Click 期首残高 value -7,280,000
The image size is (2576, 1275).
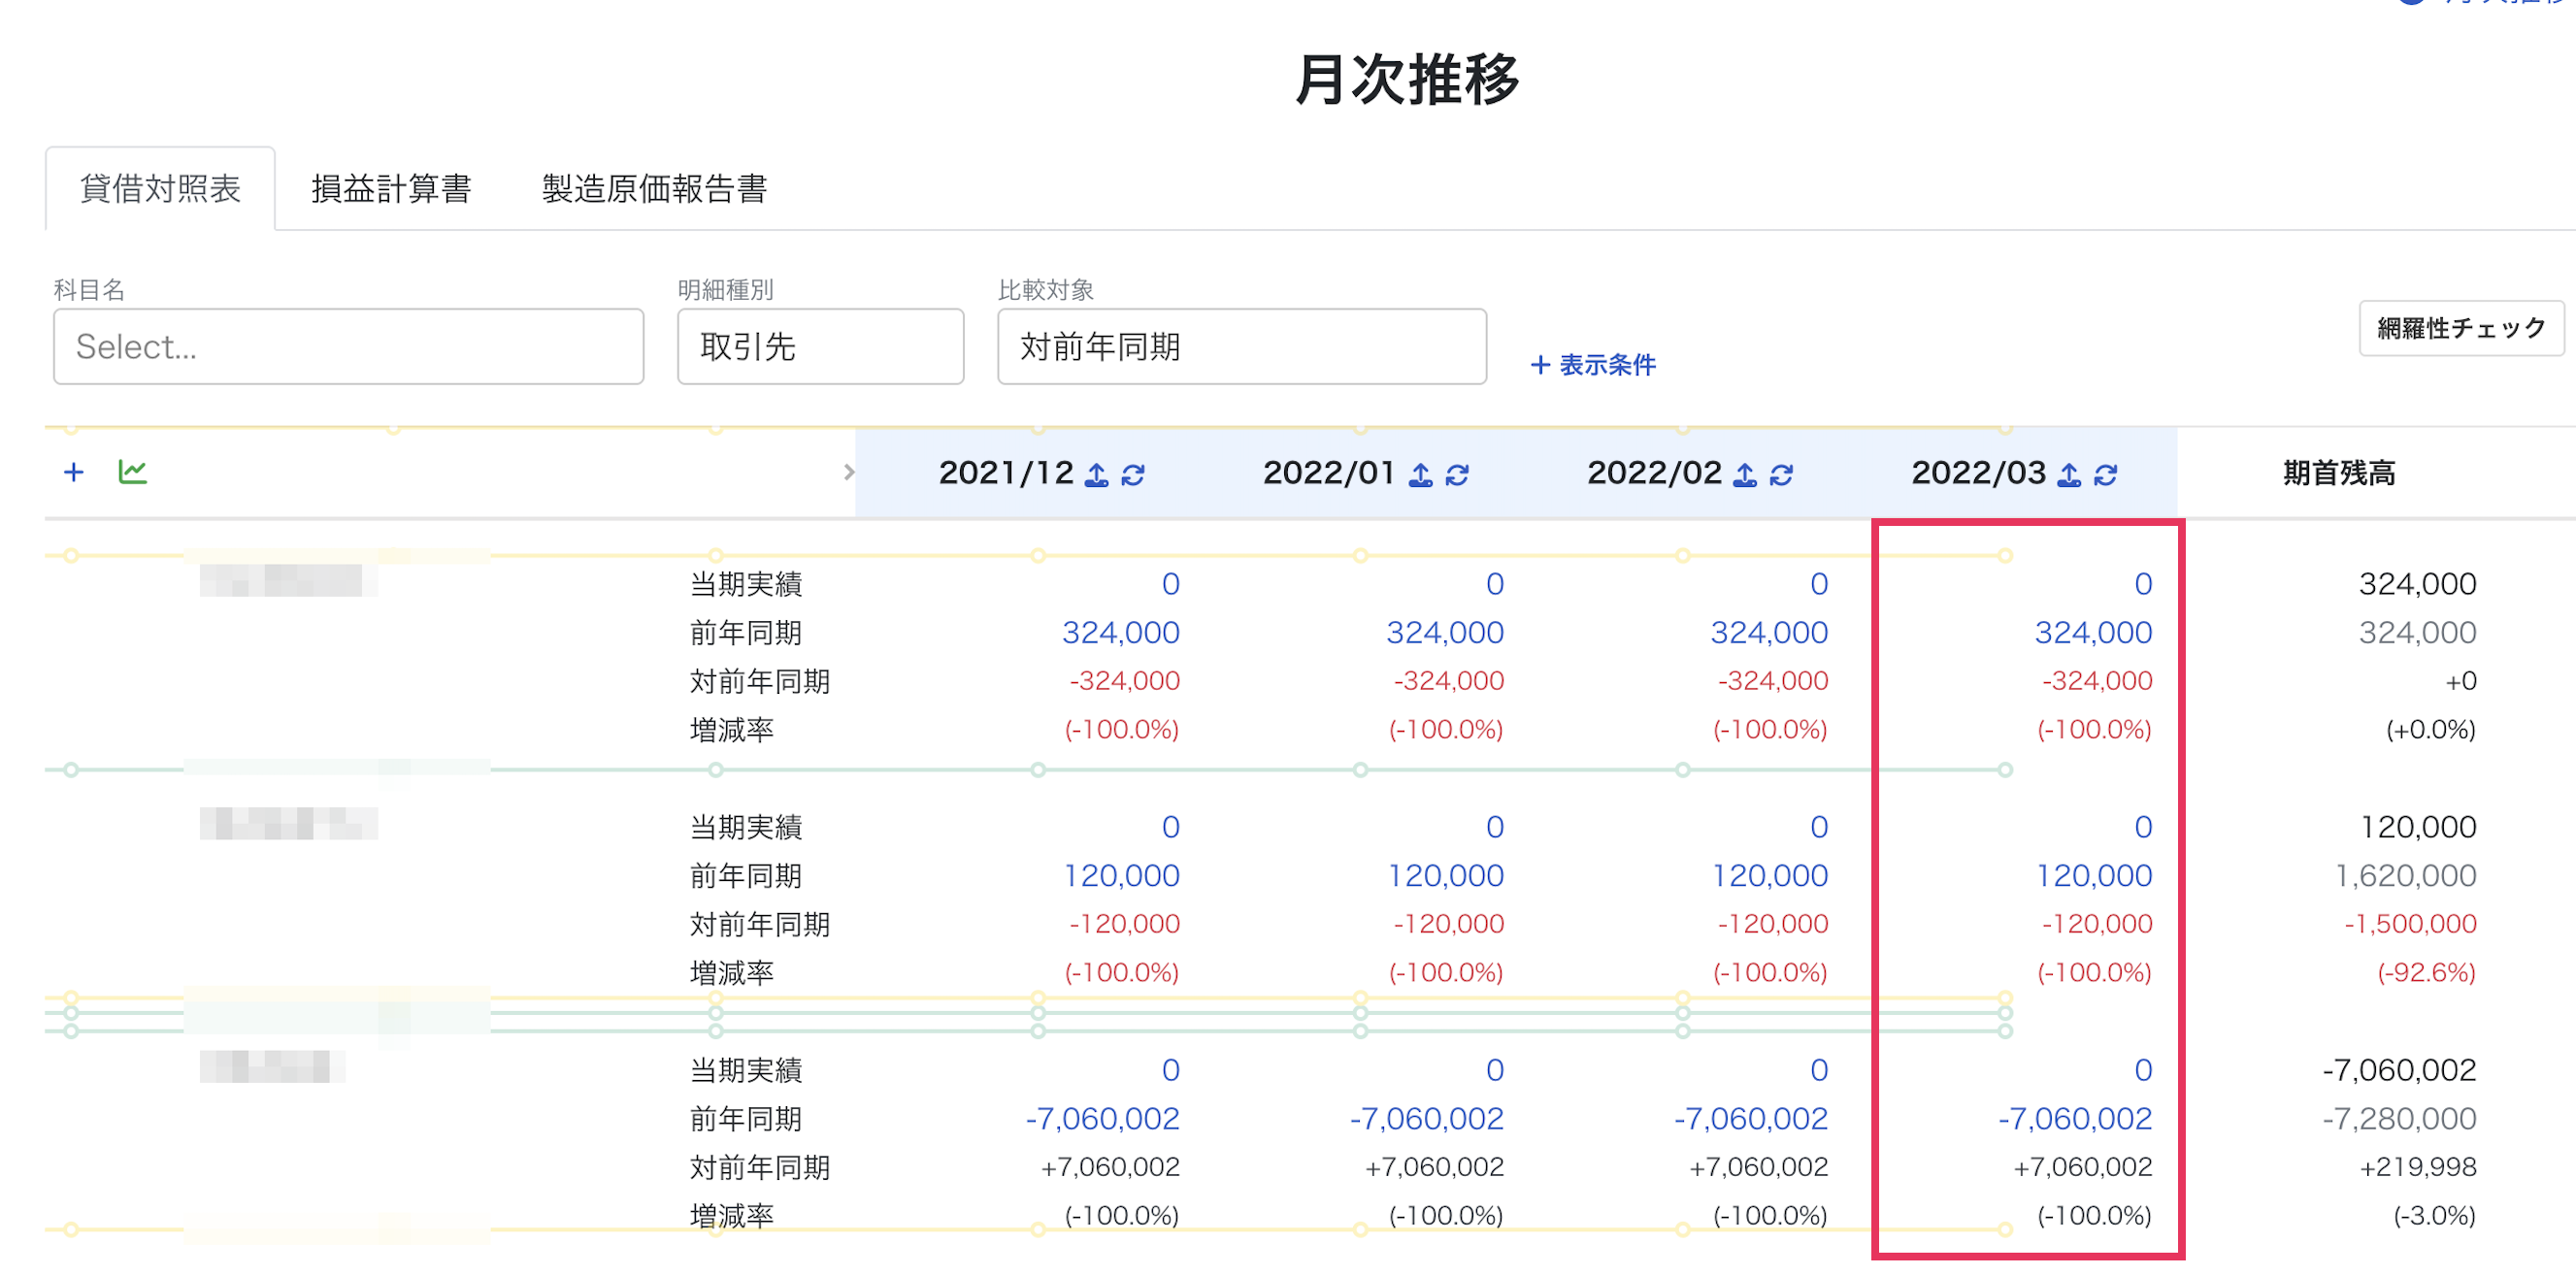(2399, 1118)
